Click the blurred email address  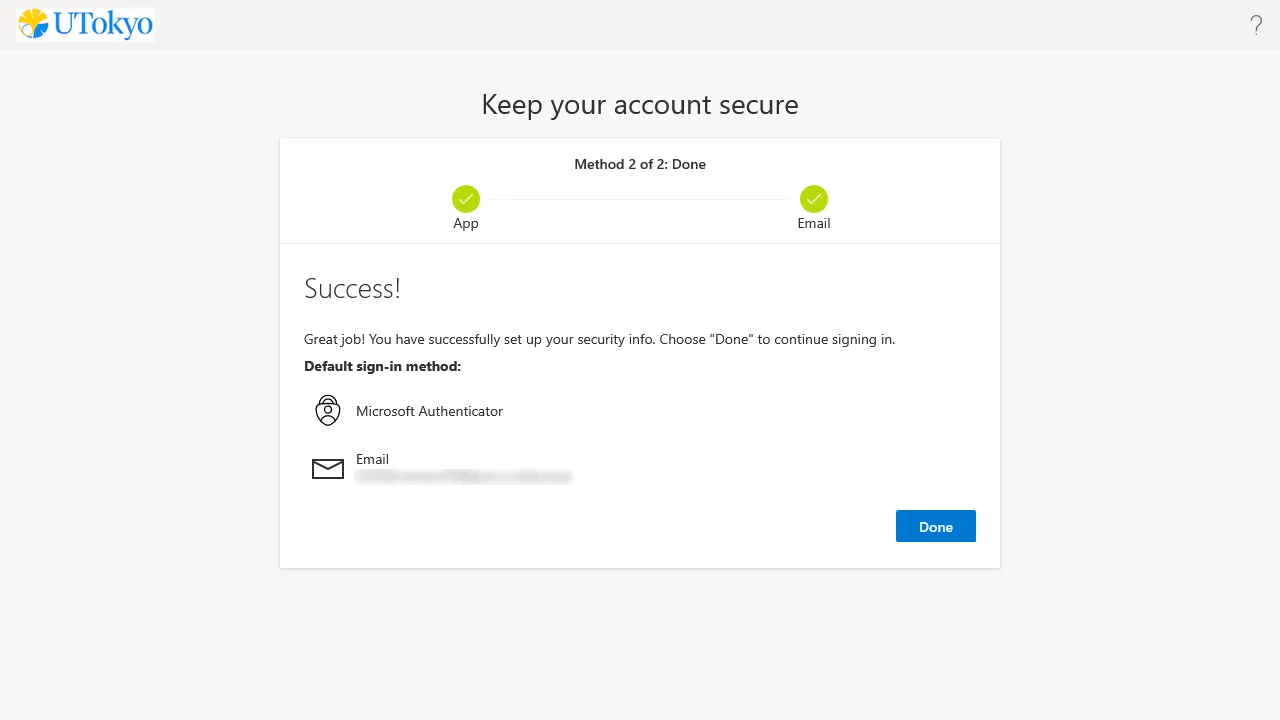(463, 477)
